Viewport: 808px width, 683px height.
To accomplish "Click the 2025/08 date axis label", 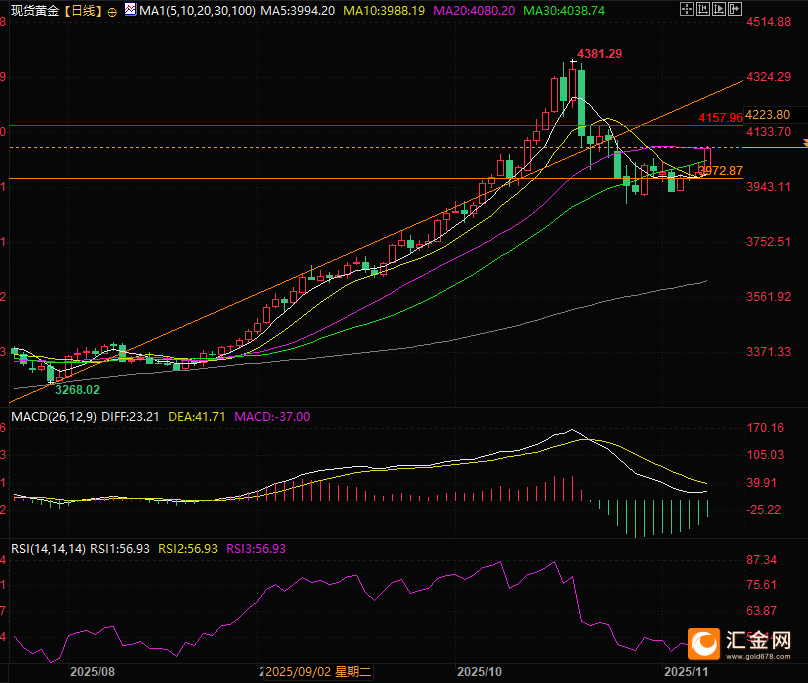I will pyautogui.click(x=92, y=672).
